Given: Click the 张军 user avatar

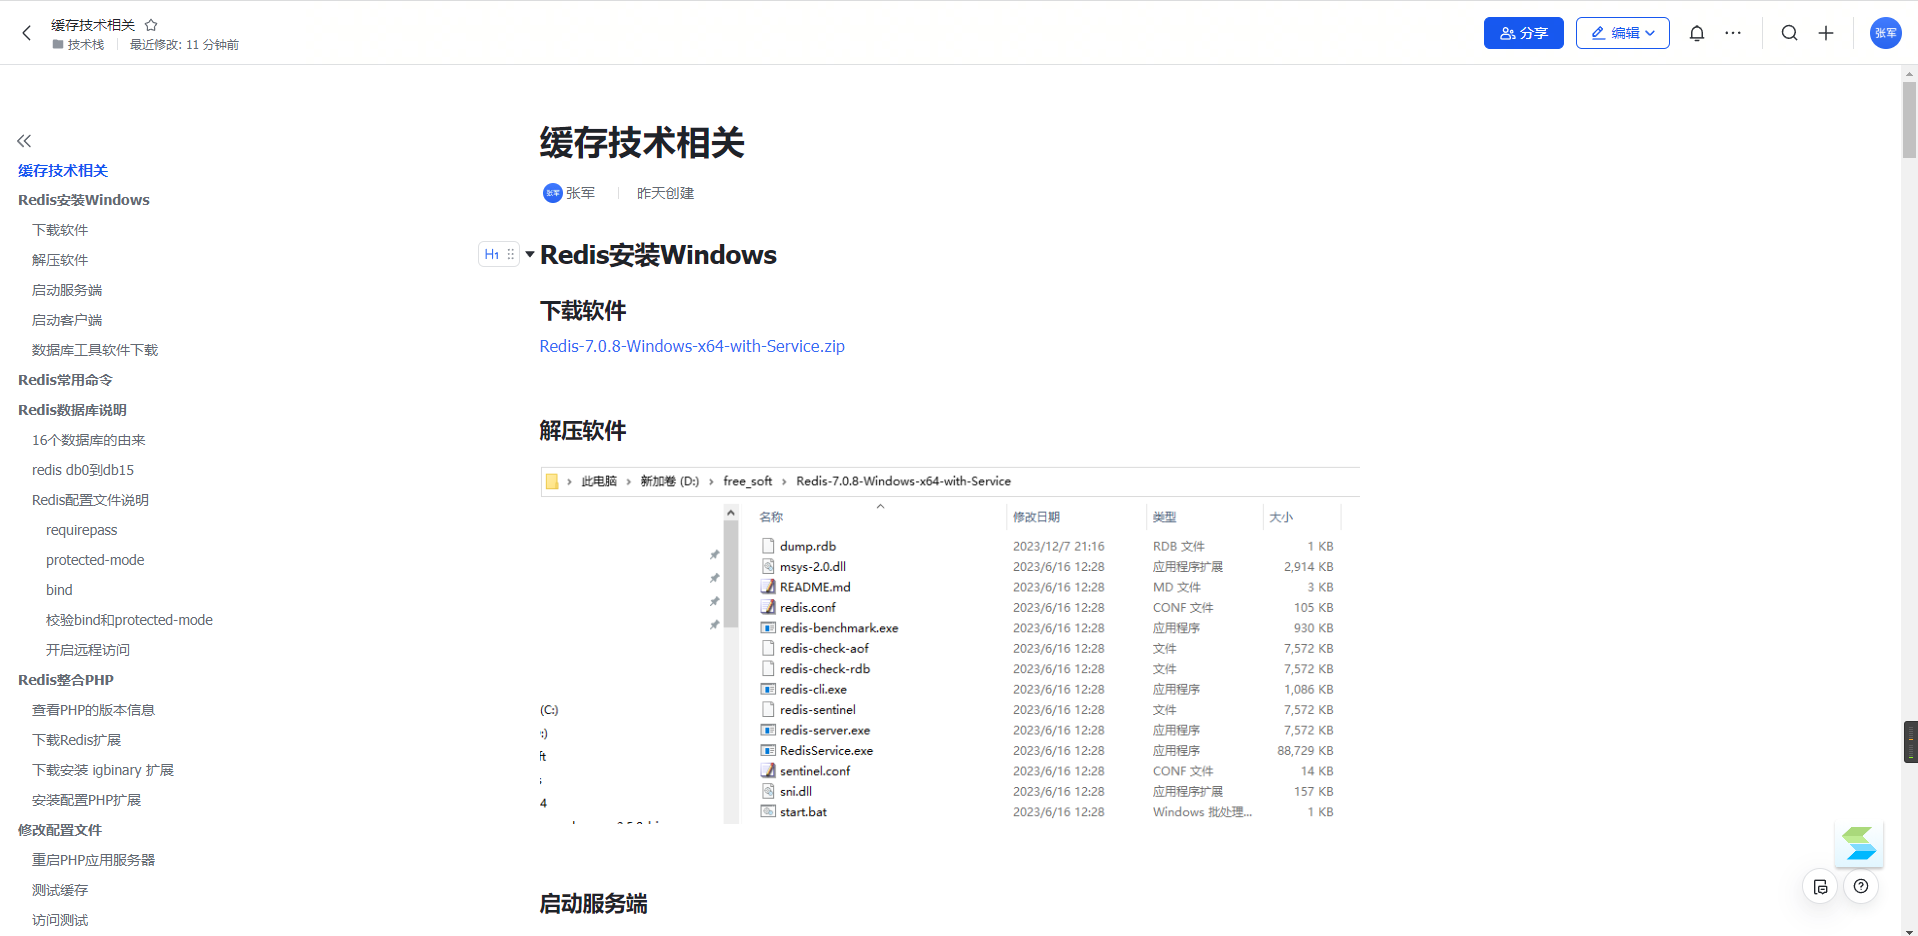Looking at the screenshot, I should coord(1885,33).
